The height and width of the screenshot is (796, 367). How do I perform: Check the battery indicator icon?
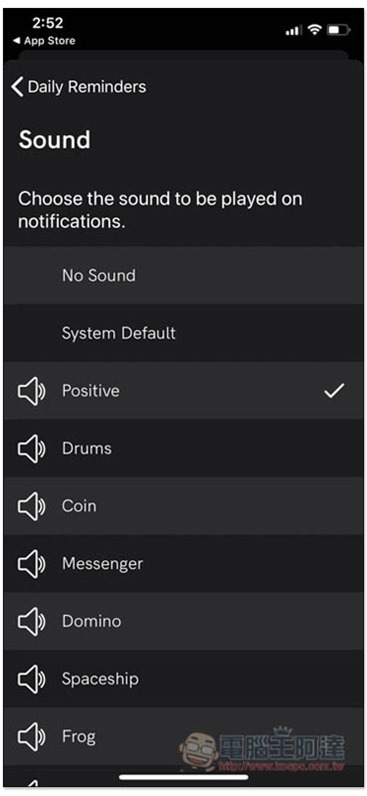339,30
